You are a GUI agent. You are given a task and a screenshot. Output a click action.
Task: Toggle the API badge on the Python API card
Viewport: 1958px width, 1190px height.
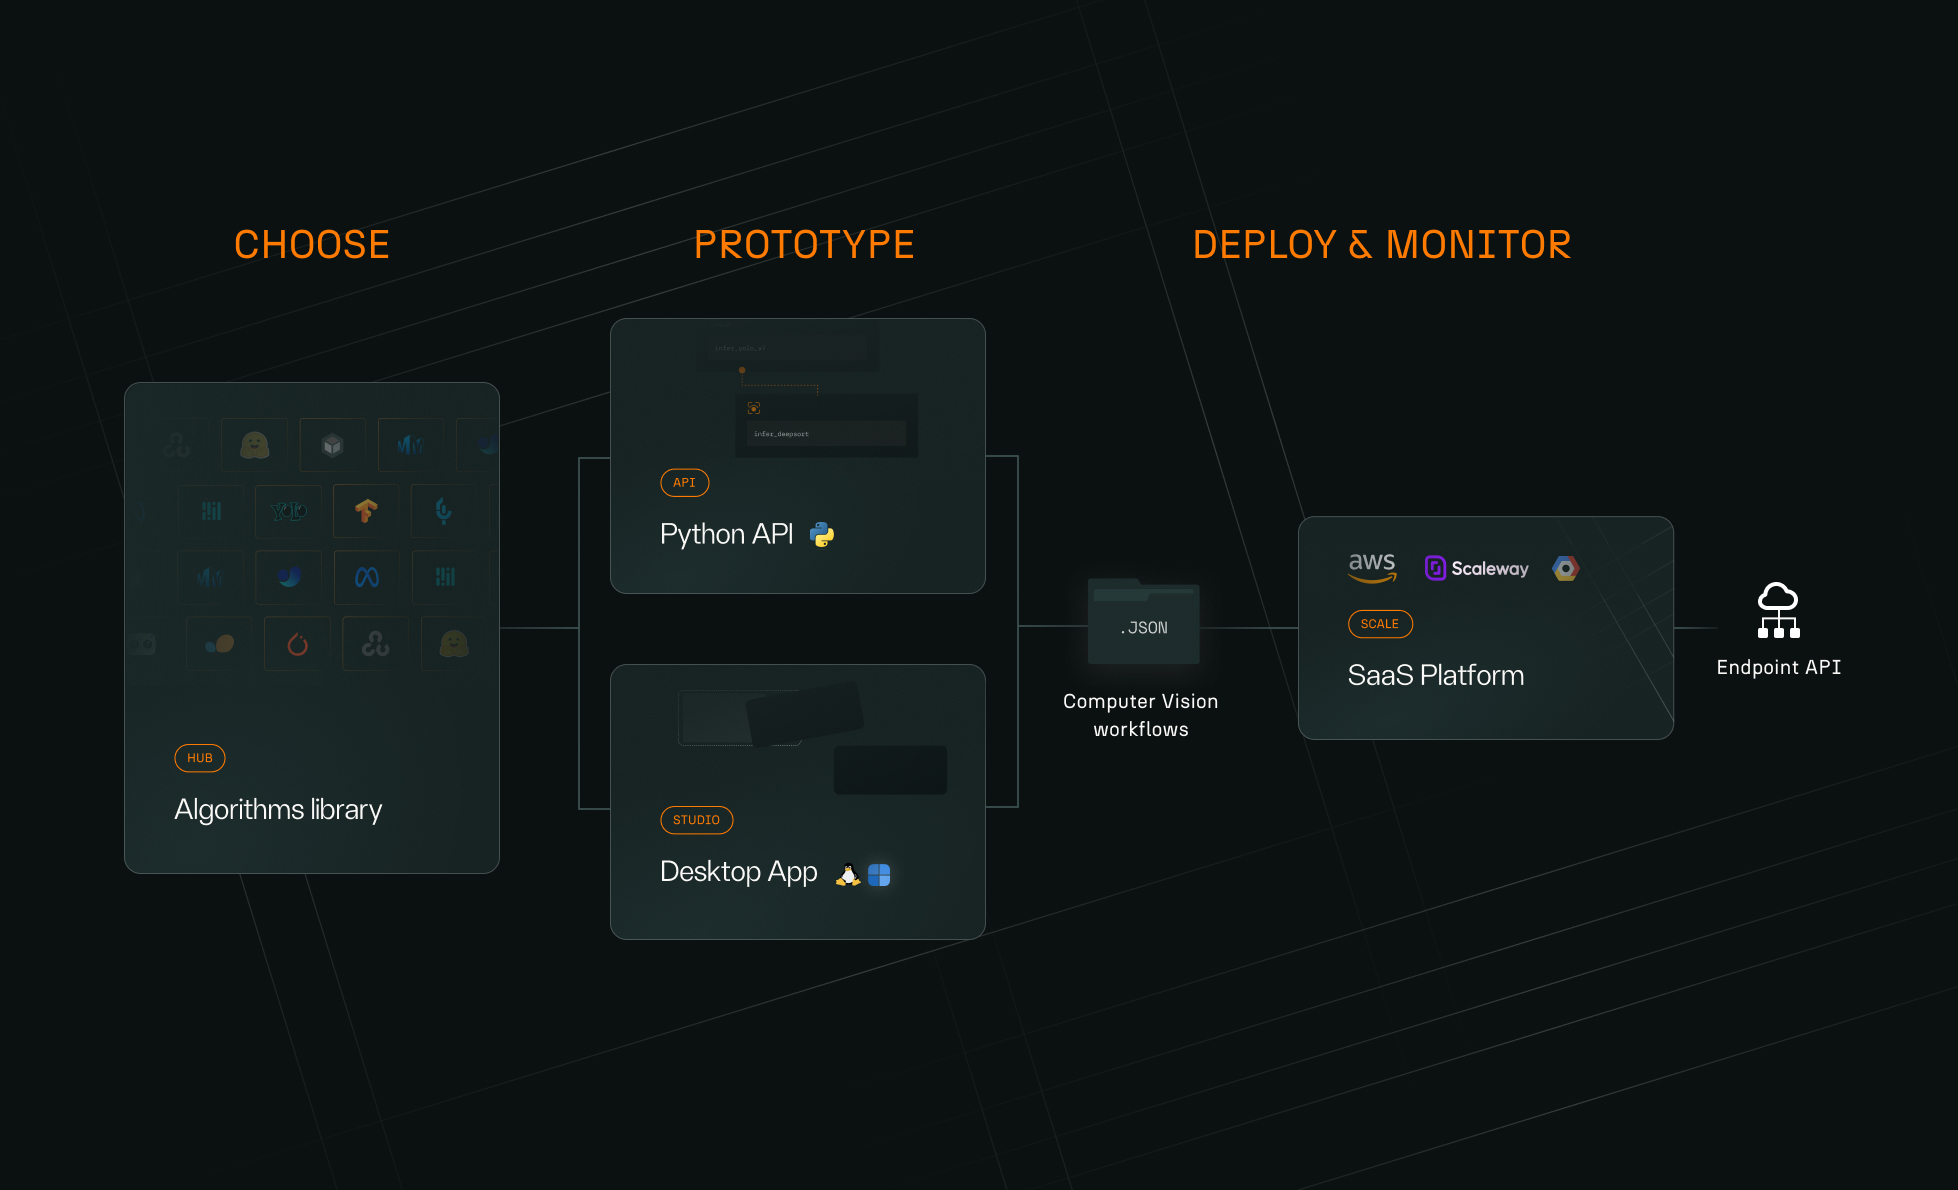[x=684, y=482]
